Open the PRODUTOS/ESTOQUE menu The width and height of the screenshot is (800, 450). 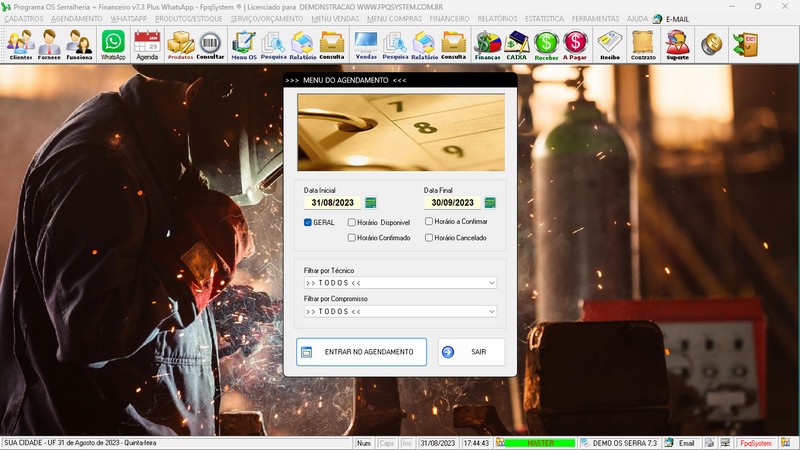[189, 19]
